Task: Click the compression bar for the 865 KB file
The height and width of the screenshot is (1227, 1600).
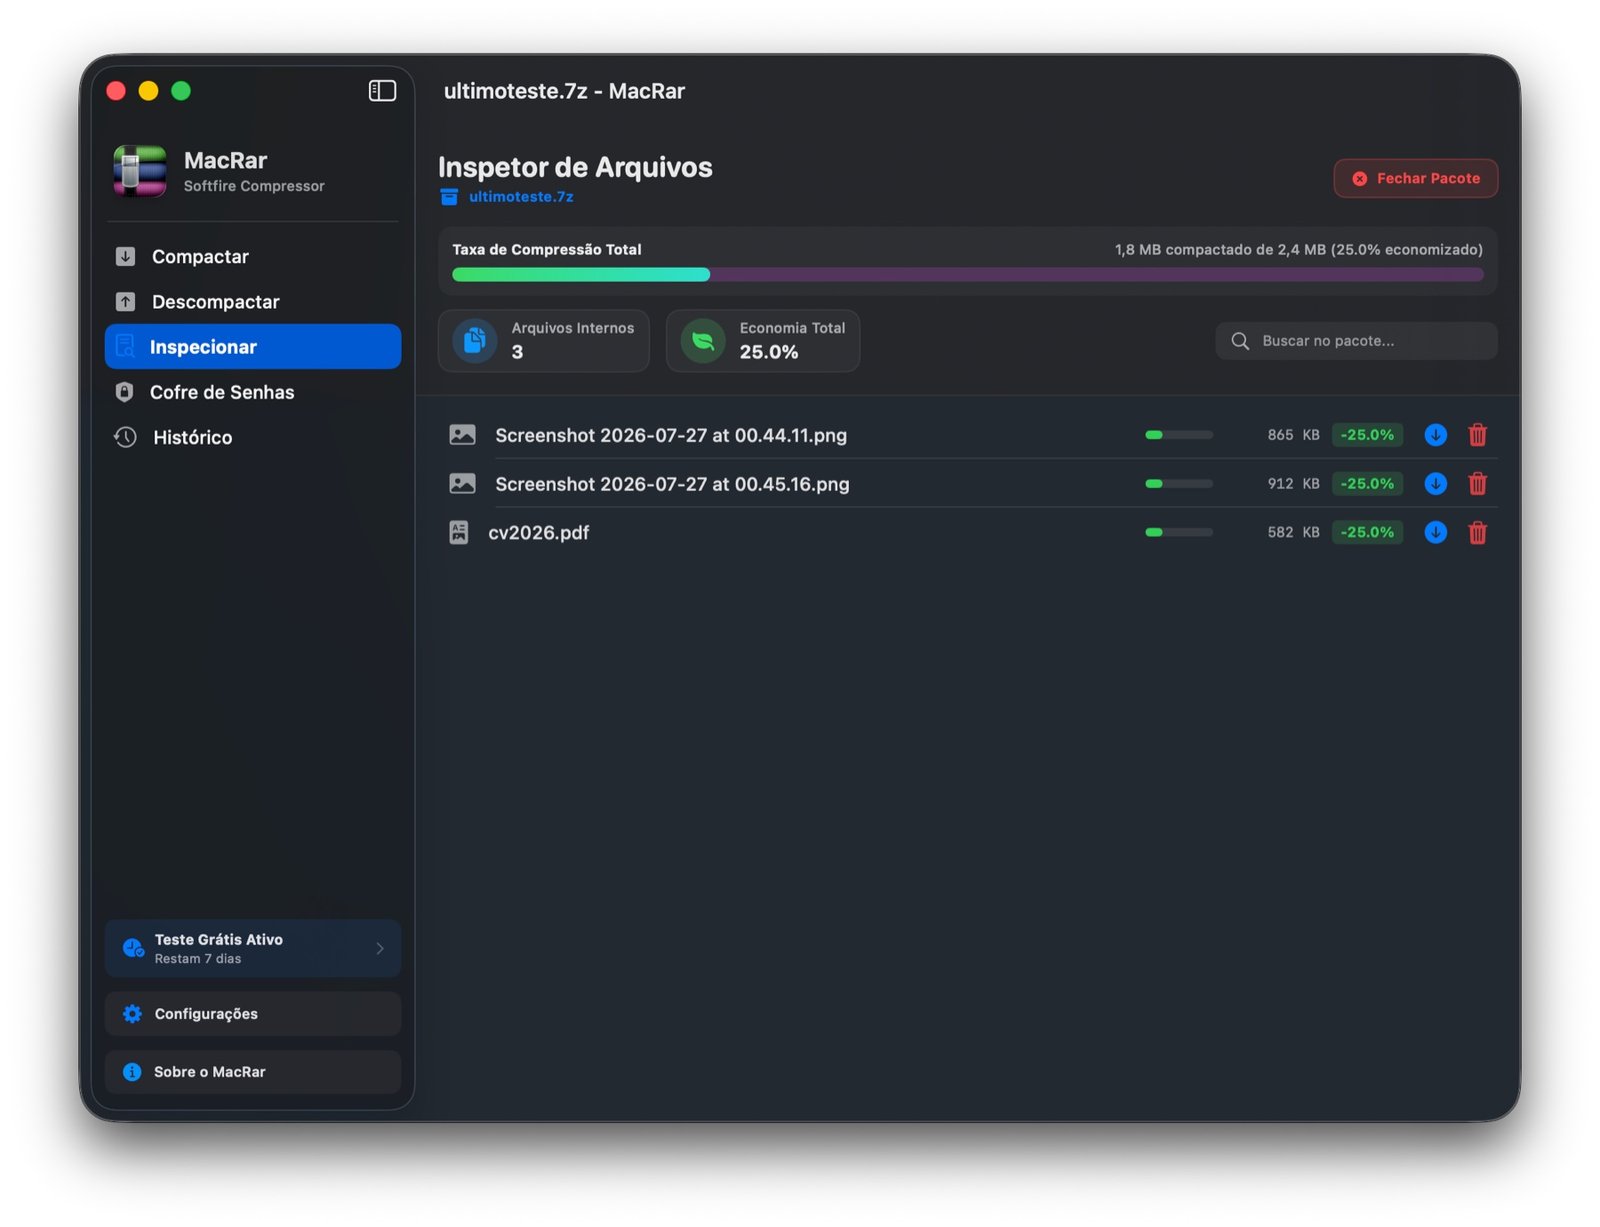Action: (x=1179, y=435)
